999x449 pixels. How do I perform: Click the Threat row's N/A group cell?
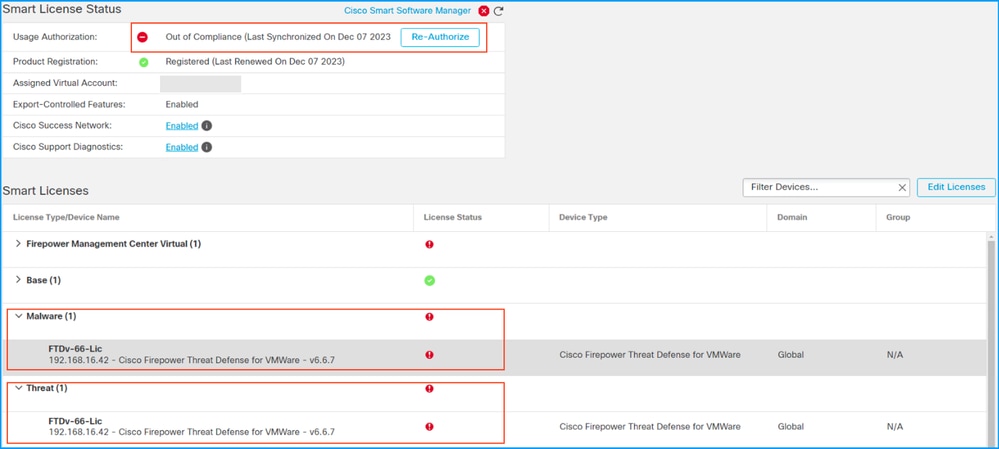coord(895,427)
